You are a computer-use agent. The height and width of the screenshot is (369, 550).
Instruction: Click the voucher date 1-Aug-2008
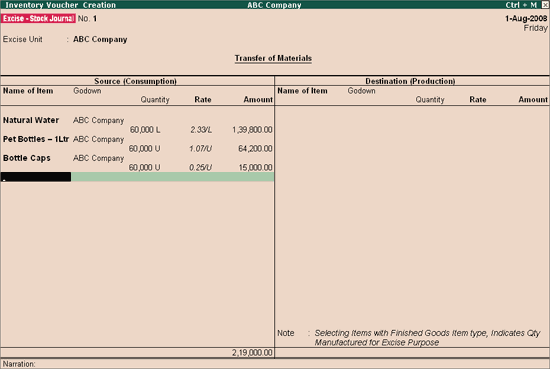526,19
